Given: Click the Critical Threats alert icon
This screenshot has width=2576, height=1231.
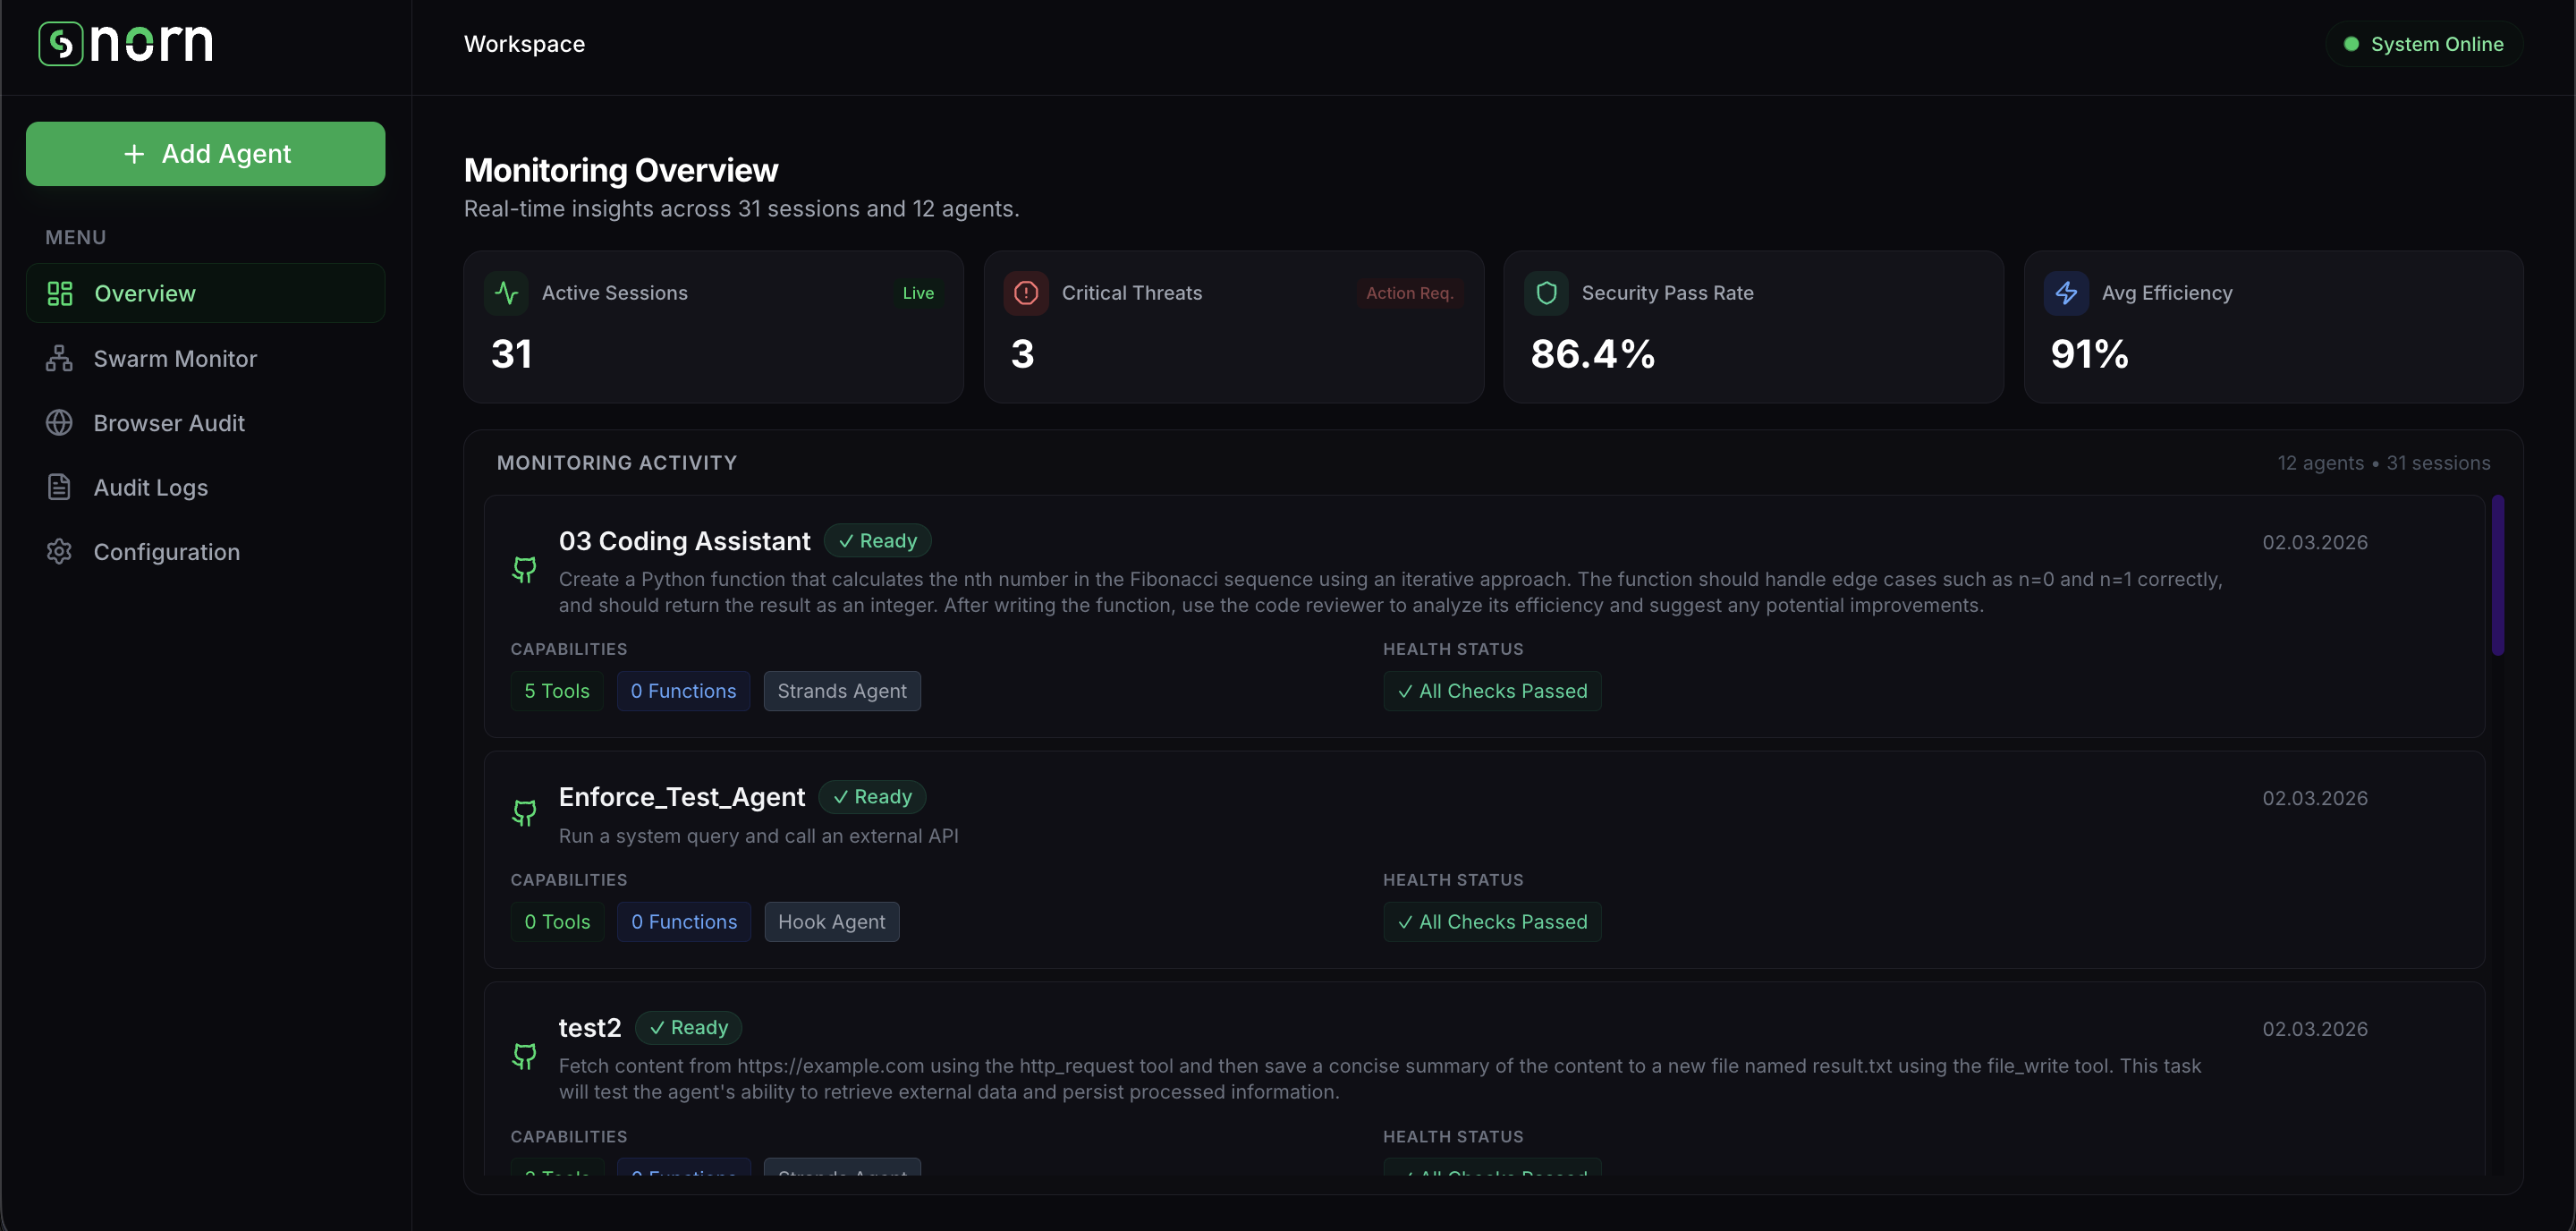Looking at the screenshot, I should (1026, 293).
